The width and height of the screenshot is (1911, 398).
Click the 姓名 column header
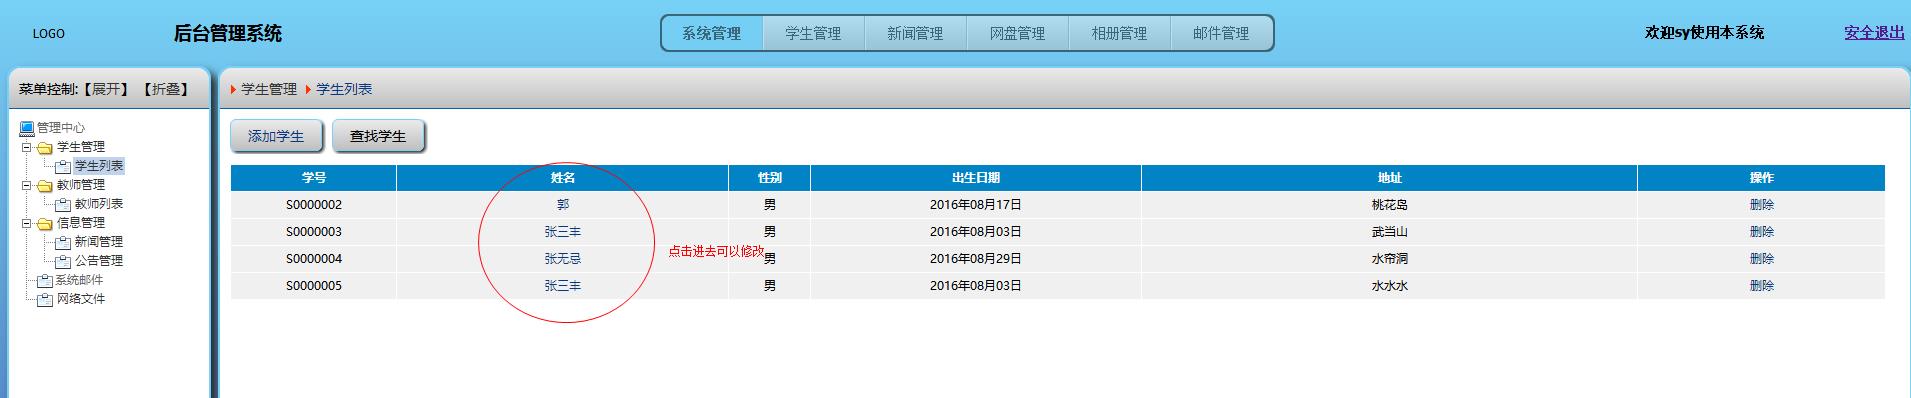coord(563,177)
